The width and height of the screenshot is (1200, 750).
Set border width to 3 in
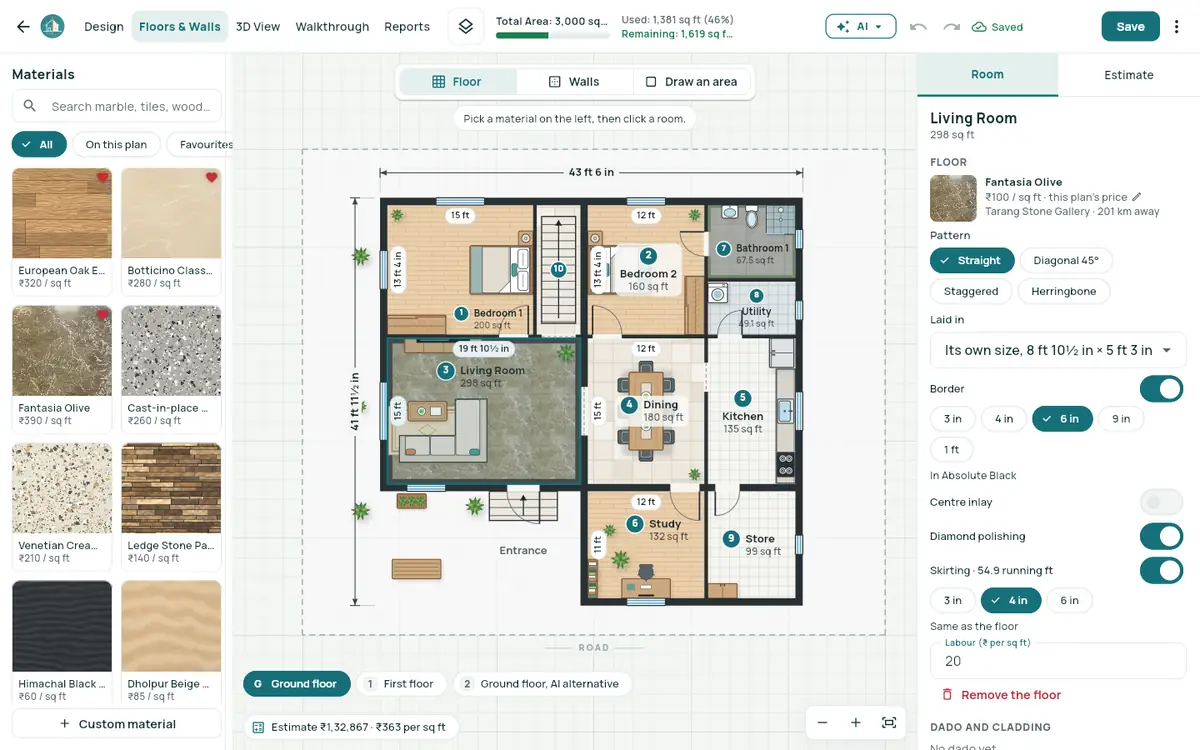(x=952, y=419)
